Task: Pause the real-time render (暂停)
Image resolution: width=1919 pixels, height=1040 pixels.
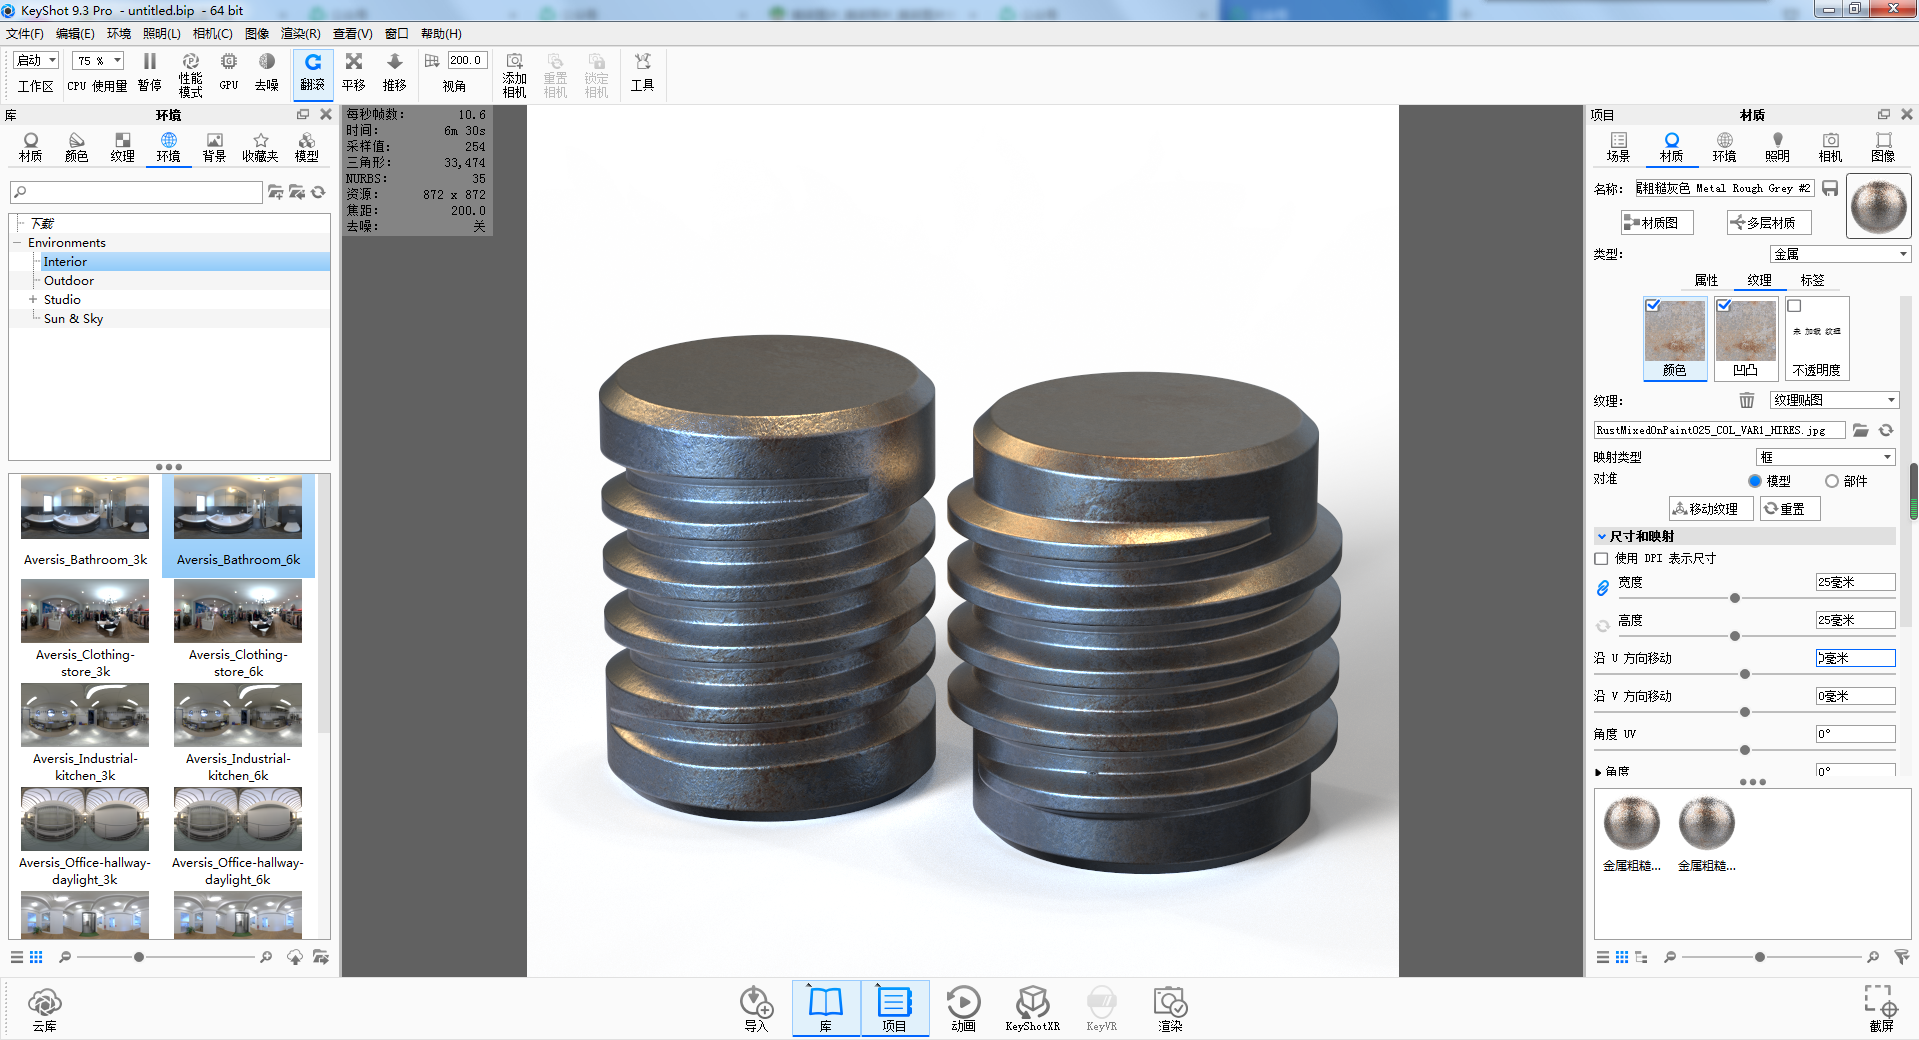Action: point(150,73)
